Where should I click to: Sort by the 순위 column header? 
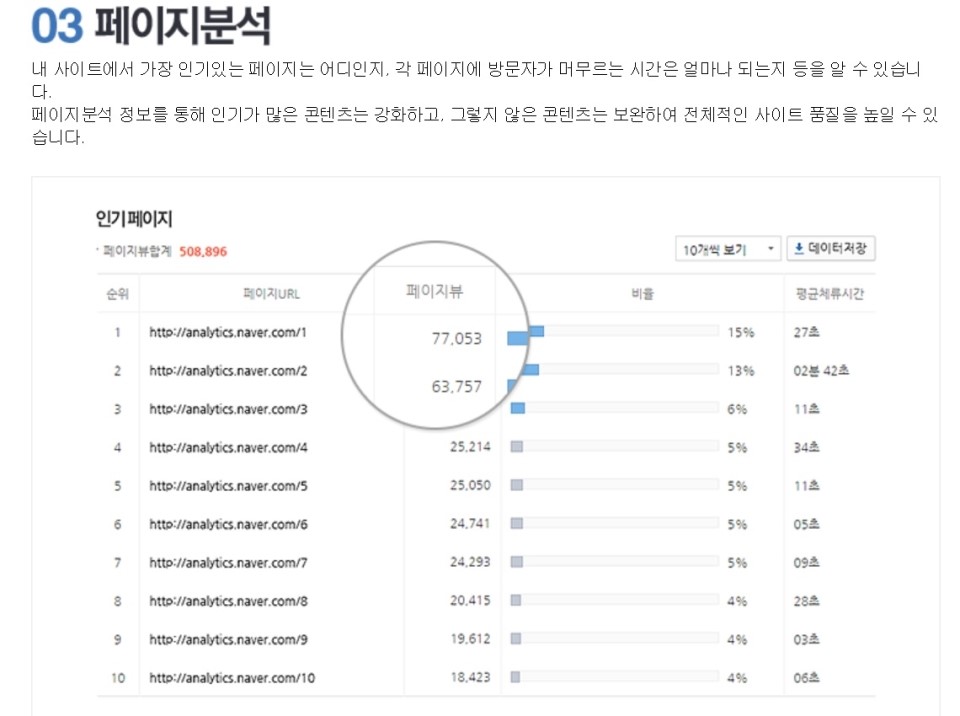[x=118, y=294]
